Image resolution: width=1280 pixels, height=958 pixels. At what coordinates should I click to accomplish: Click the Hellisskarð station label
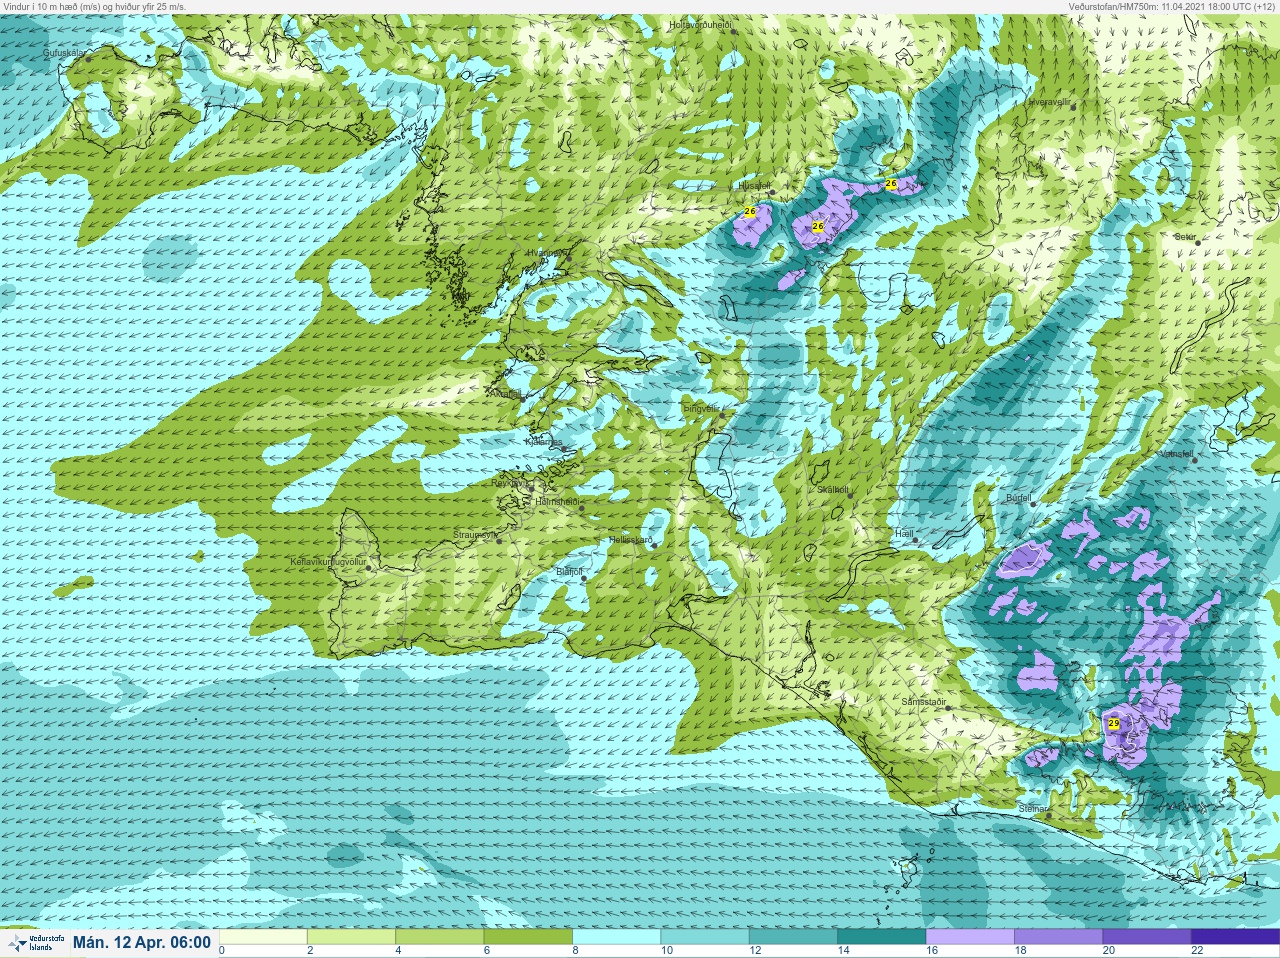coord(631,540)
